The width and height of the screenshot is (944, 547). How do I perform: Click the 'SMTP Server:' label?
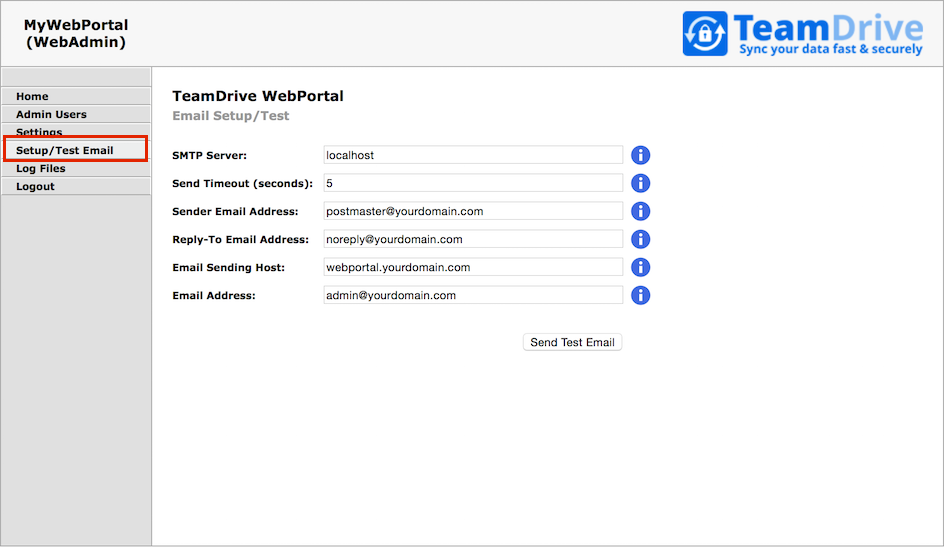210,155
